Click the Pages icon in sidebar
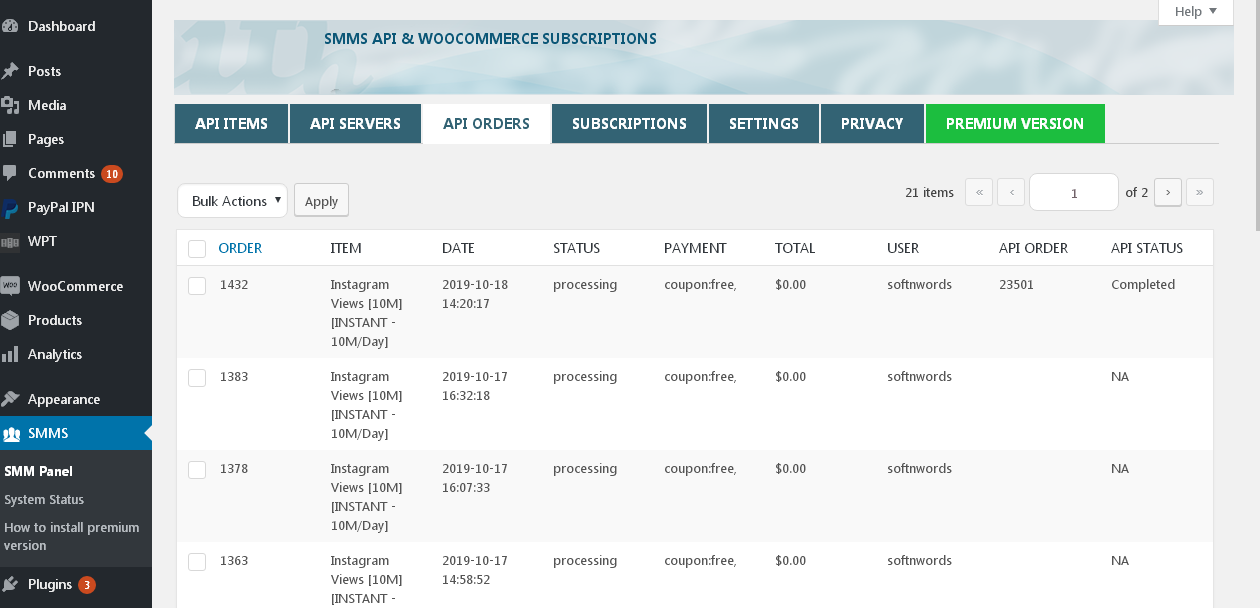 point(10,139)
